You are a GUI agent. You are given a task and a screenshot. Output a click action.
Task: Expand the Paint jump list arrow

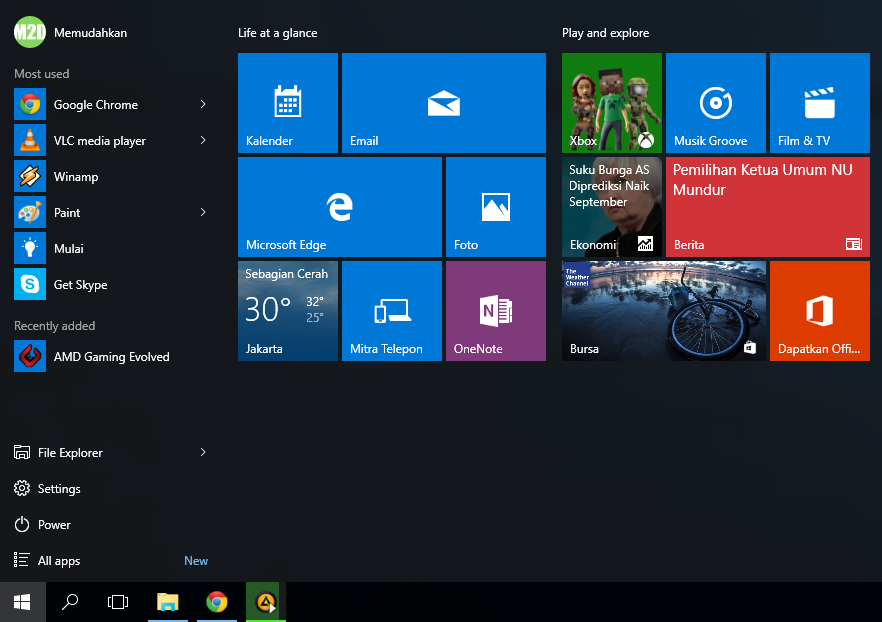(x=203, y=212)
